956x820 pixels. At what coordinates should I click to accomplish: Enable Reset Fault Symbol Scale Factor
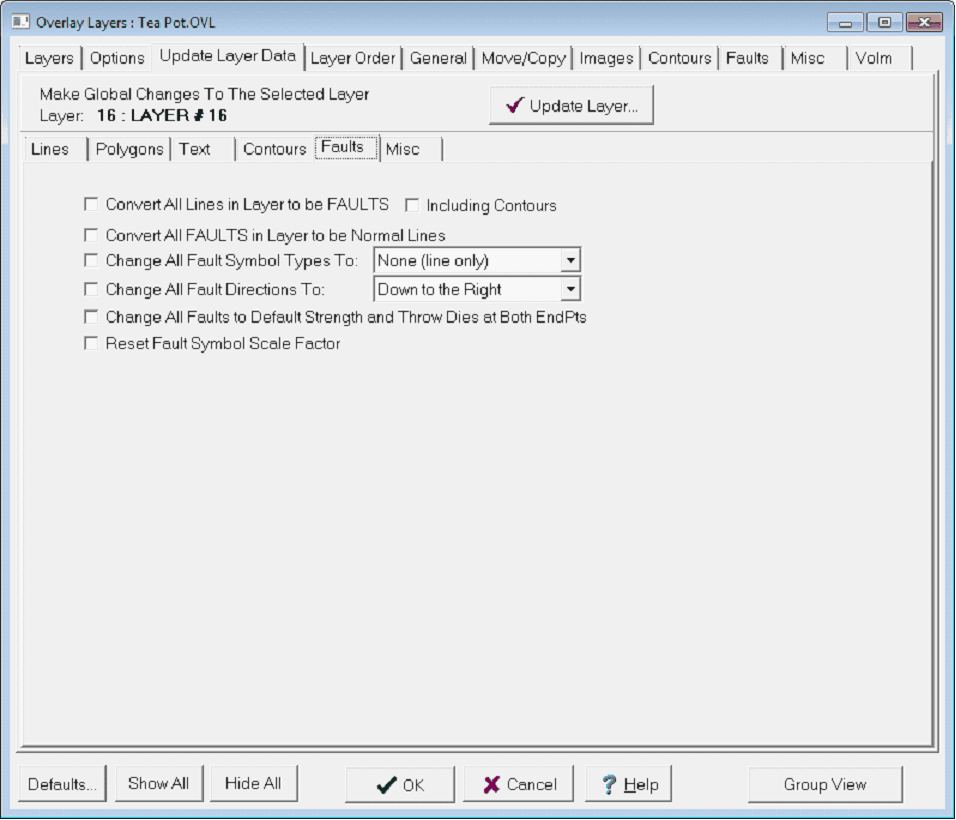pos(92,343)
